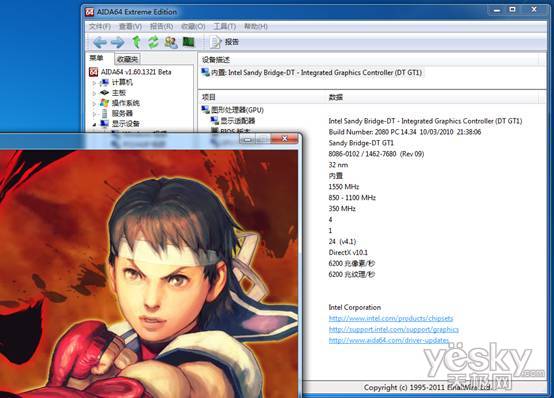Expand the 操作系统 tree node
The width and height of the screenshot is (554, 398).
(94, 103)
